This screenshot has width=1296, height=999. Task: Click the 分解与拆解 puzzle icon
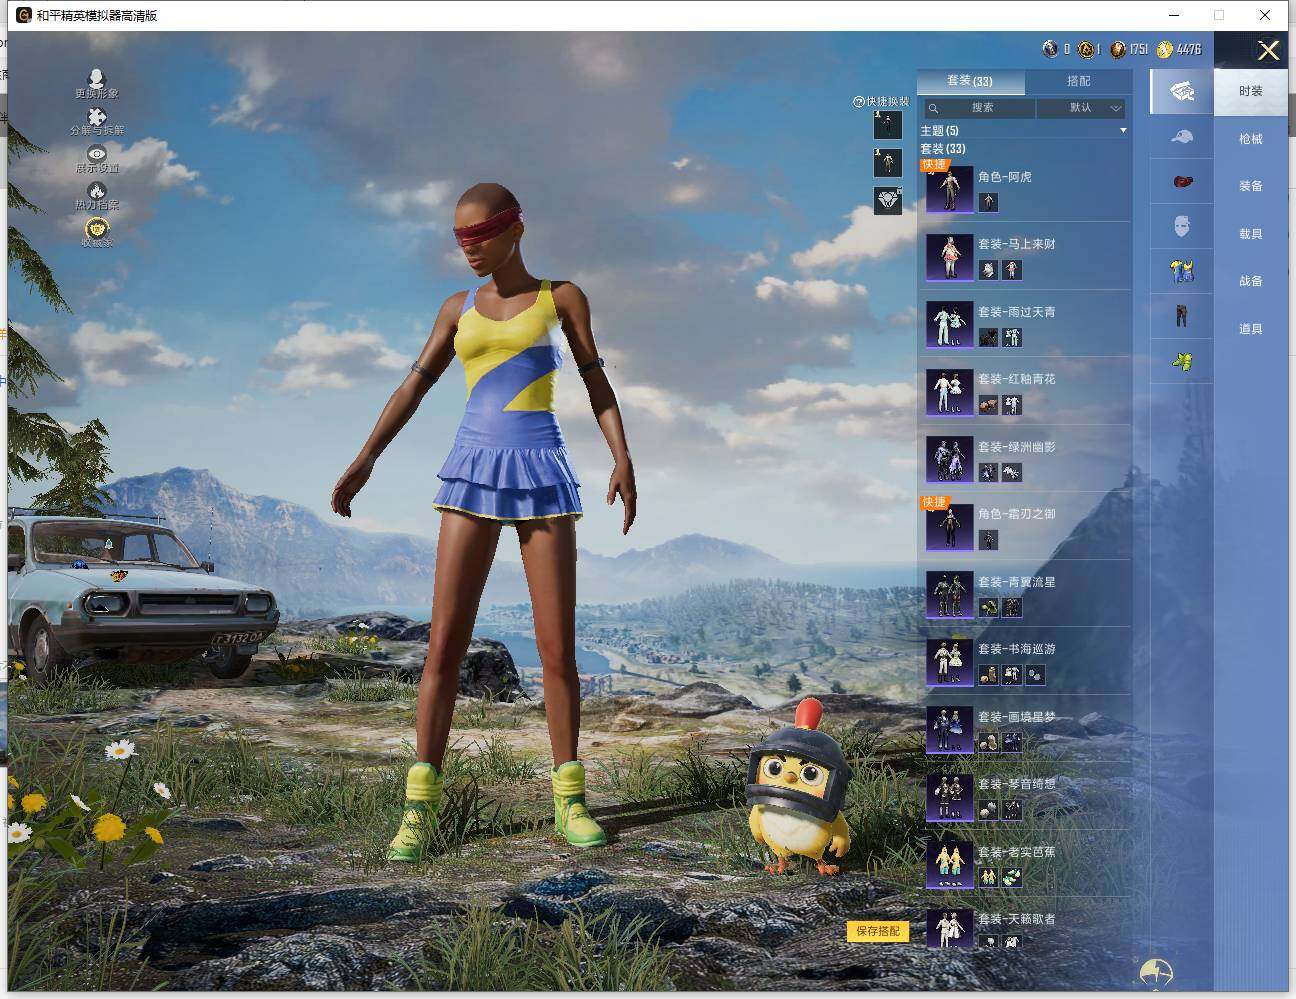[97, 118]
